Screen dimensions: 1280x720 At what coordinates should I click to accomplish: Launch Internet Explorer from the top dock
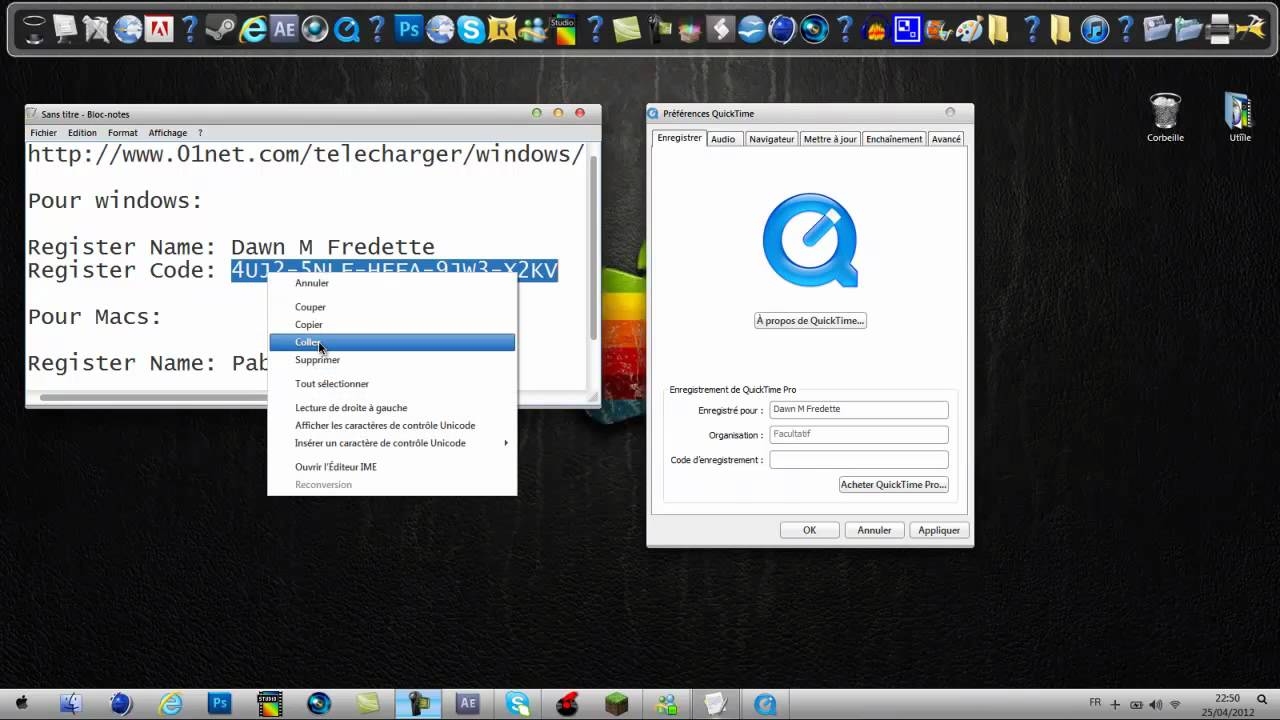(253, 29)
